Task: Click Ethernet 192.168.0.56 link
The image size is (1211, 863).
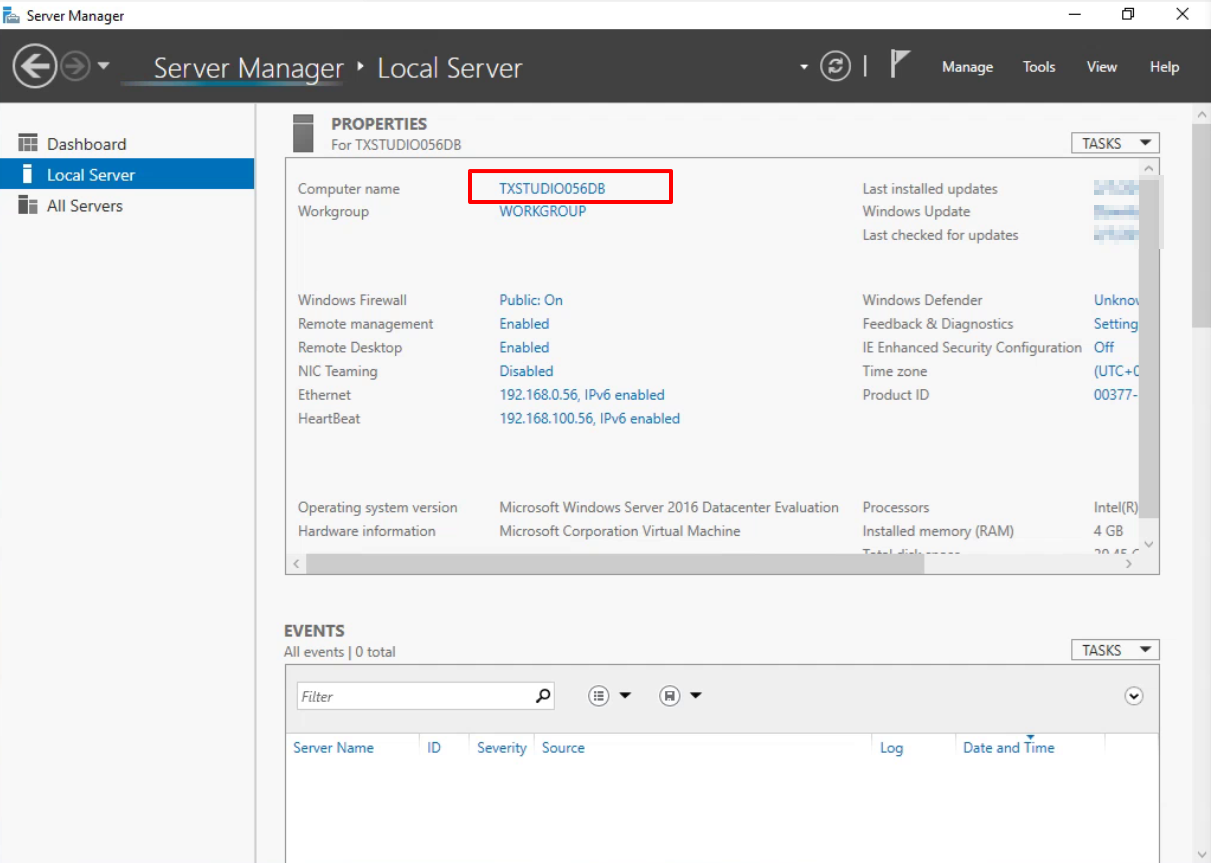Action: tap(582, 395)
